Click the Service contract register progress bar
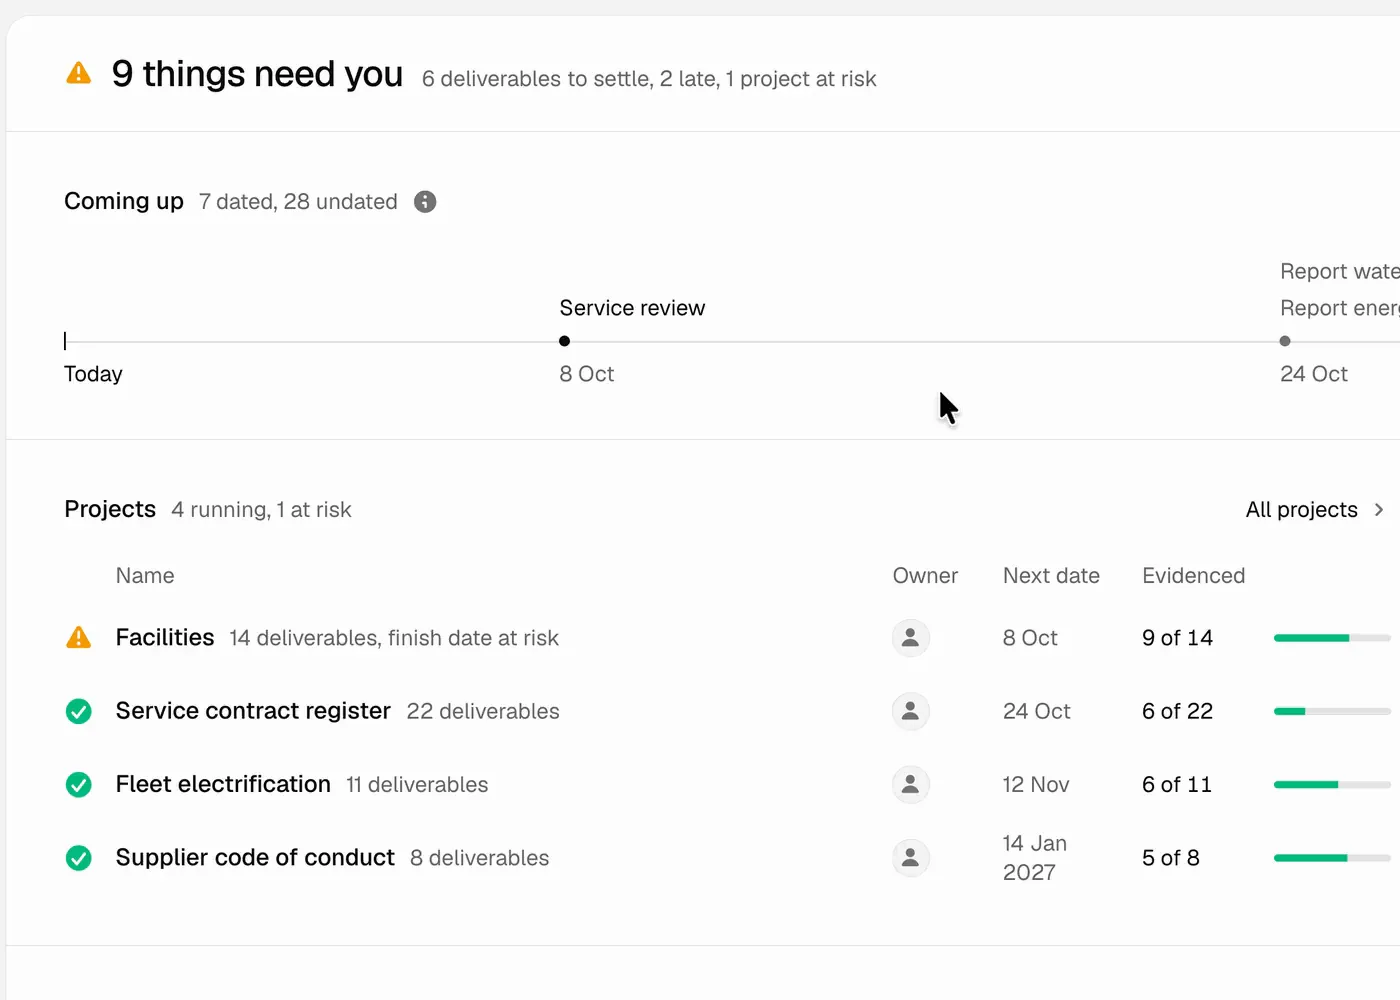Screen dimensions: 1400x1000 click(x=1332, y=711)
